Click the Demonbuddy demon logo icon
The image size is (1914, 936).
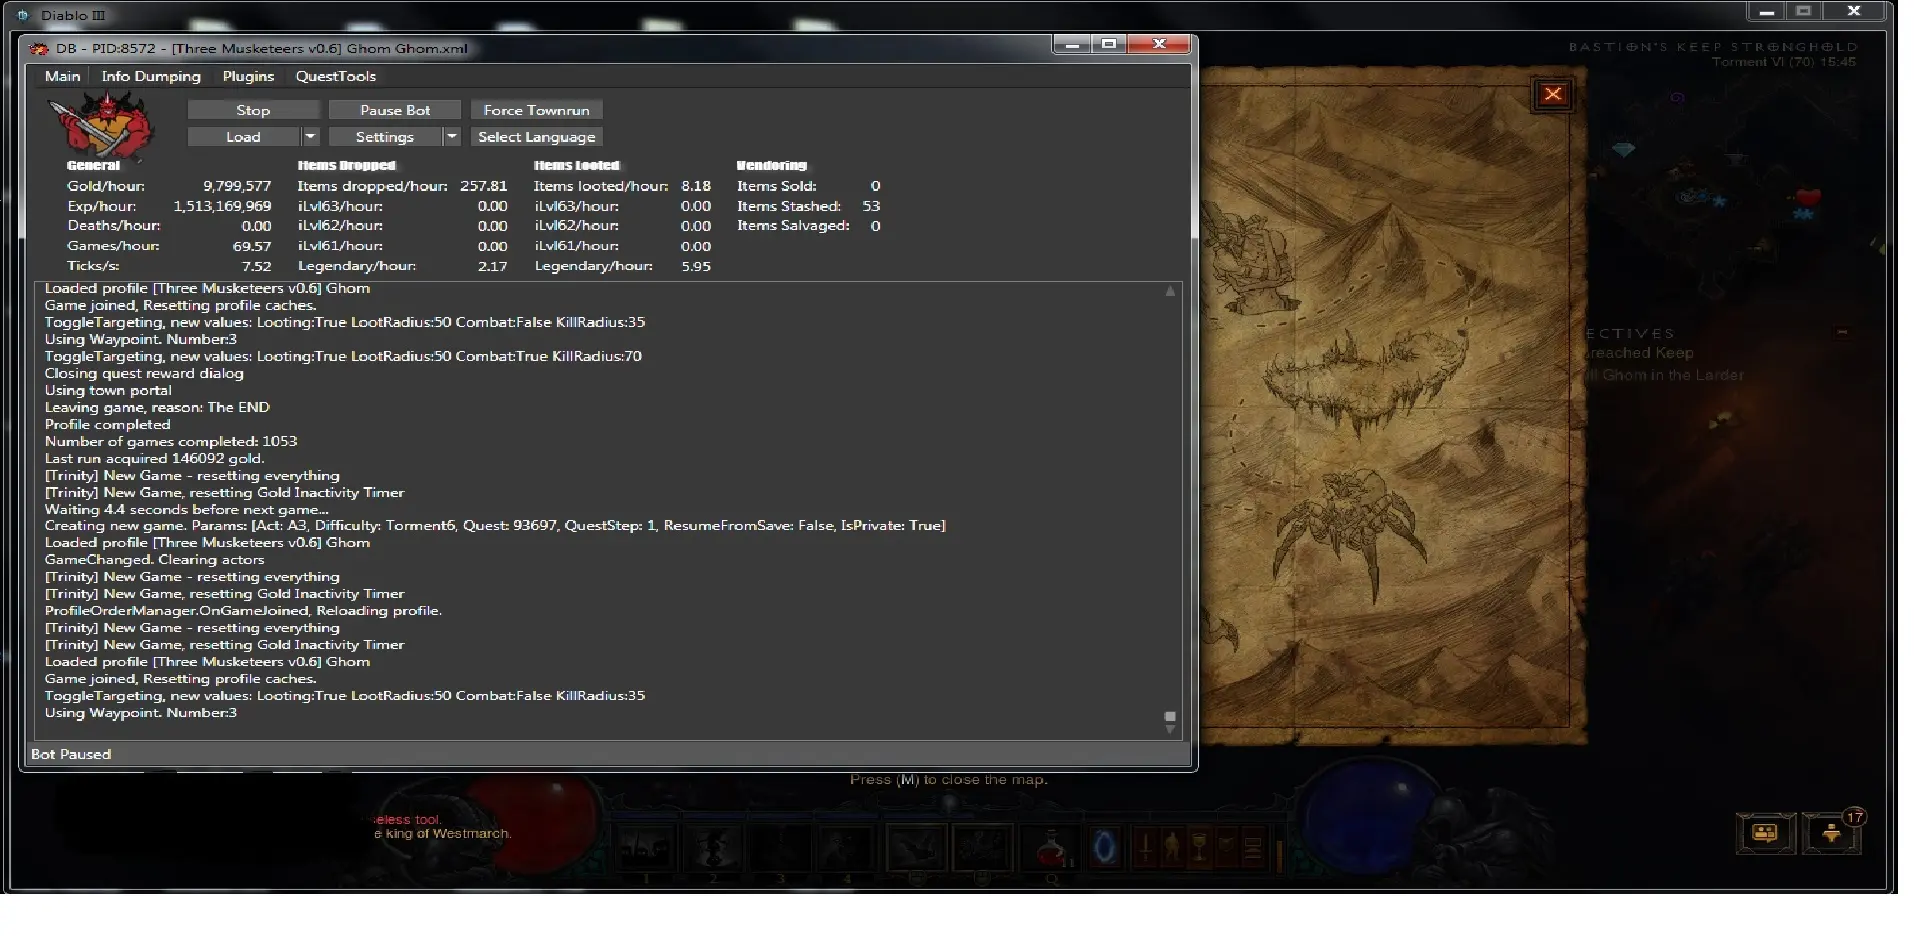tap(103, 125)
